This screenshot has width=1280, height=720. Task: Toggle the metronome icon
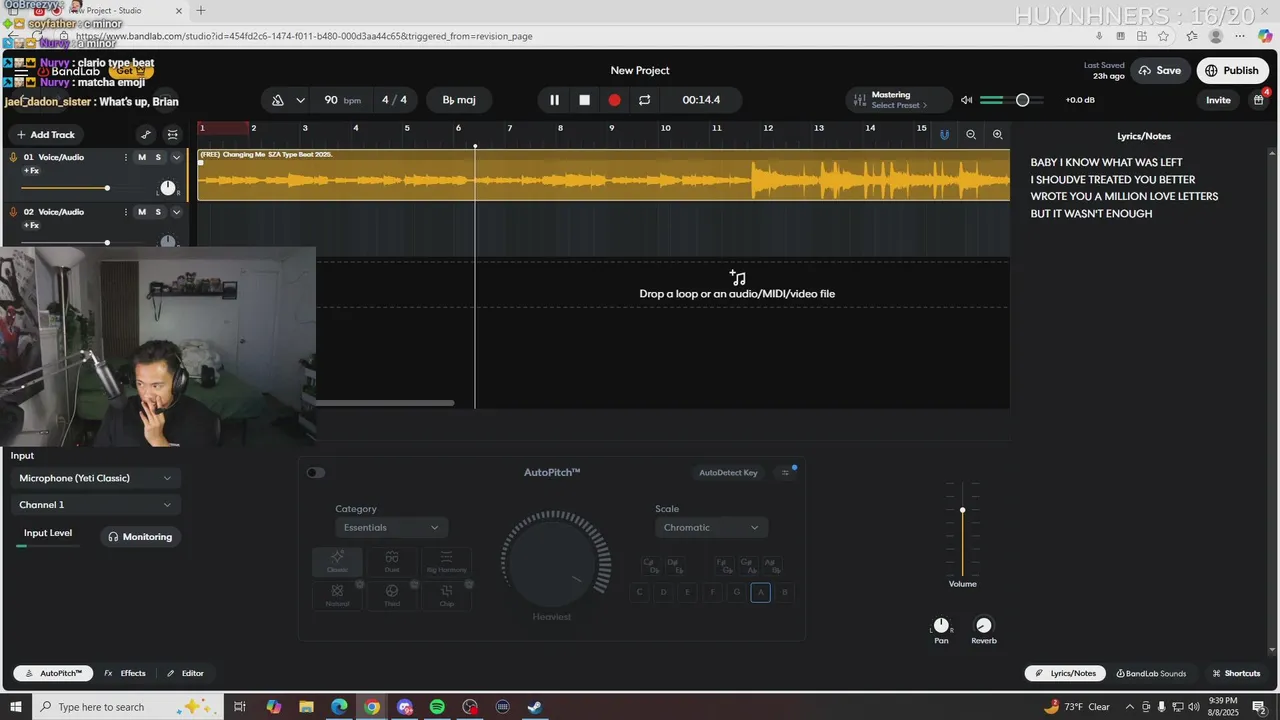(x=277, y=100)
